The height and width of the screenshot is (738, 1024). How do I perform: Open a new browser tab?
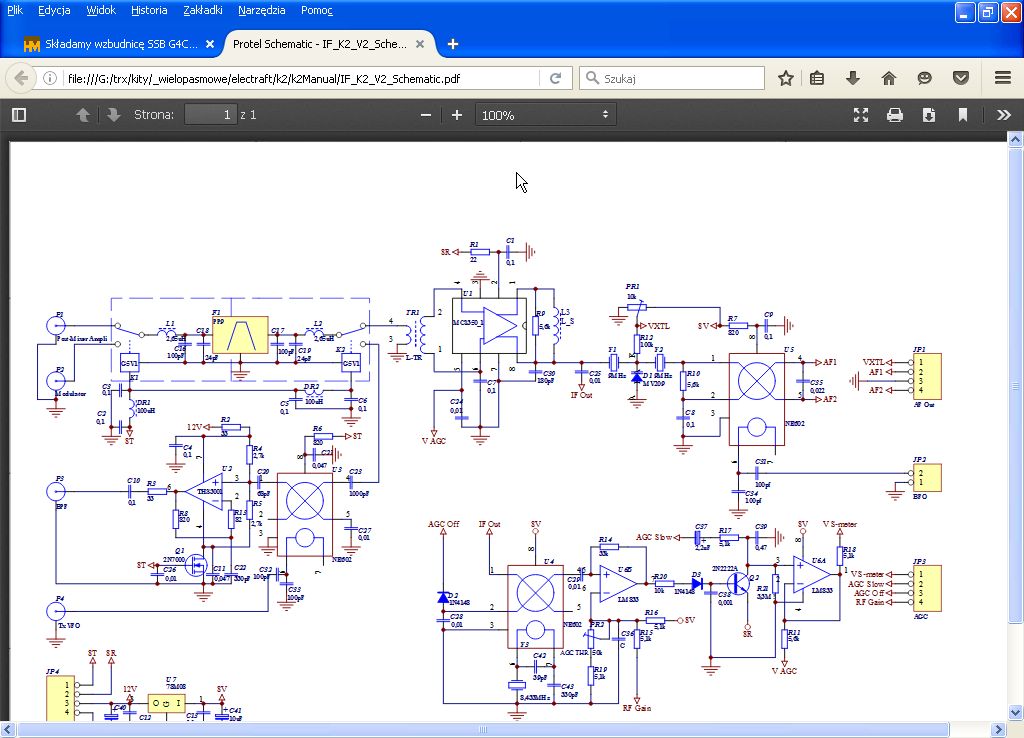click(453, 44)
